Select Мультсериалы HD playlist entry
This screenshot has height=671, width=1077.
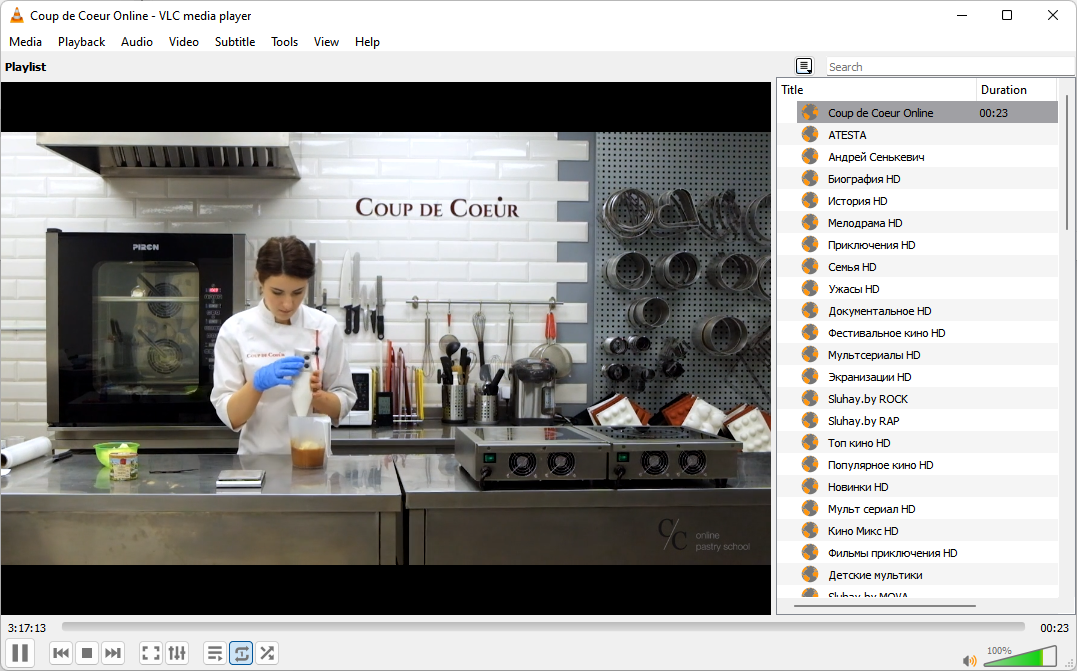tap(927, 354)
